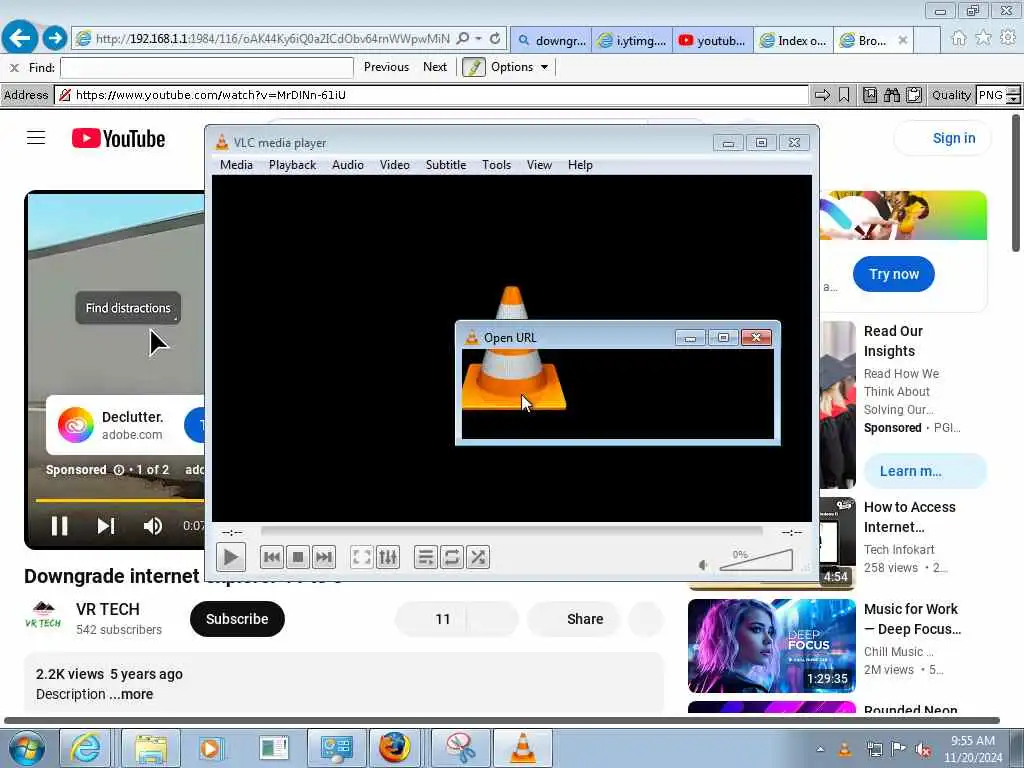Image resolution: width=1024 pixels, height=768 pixels.
Task: Open the address bar search dropdown
Action: click(x=478, y=39)
